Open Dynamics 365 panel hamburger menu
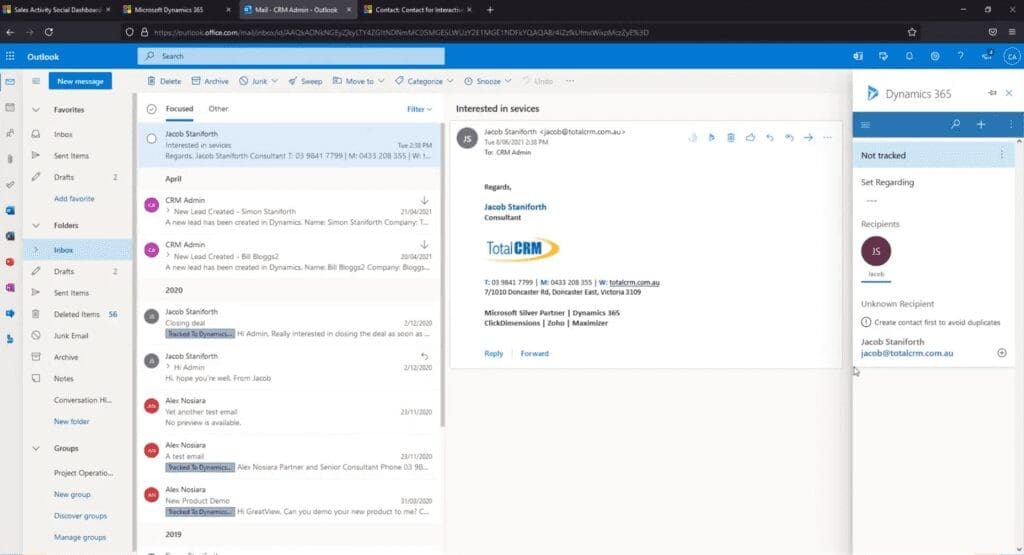 865,125
